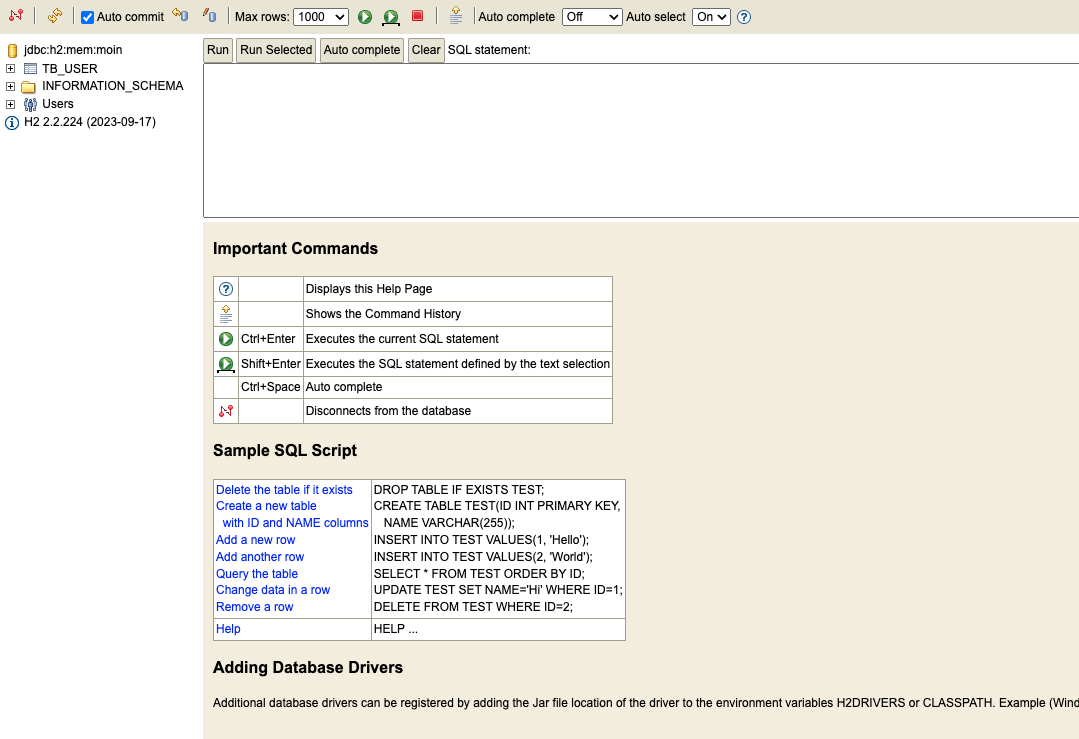Open Command History from the toolbar icon
The image size is (1079, 739).
click(x=456, y=15)
